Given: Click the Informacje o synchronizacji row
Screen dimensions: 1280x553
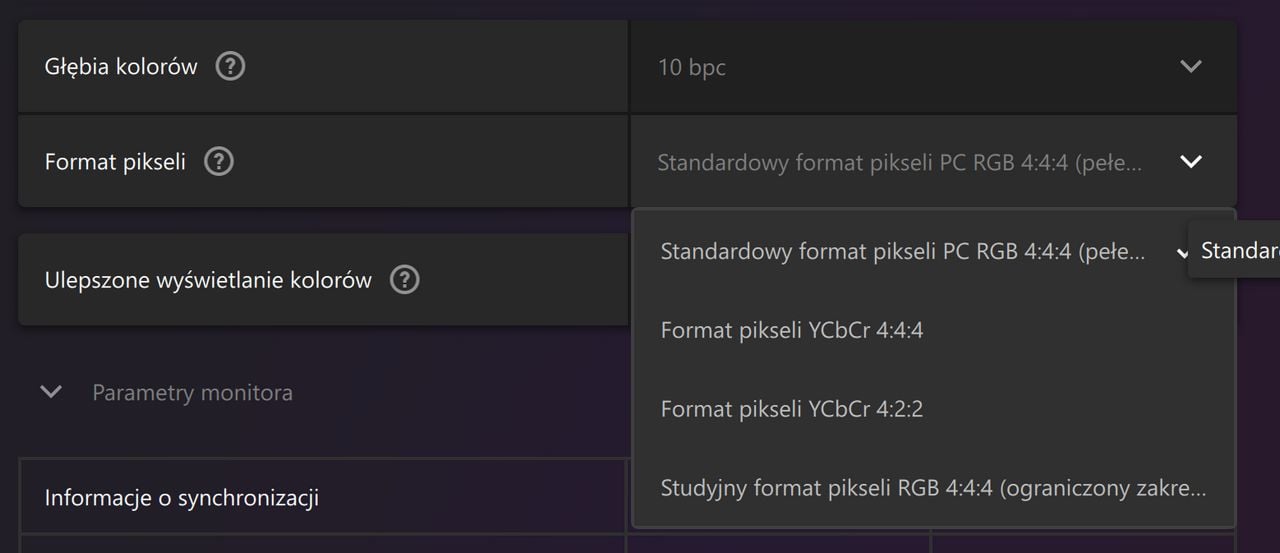Looking at the screenshot, I should [x=323, y=497].
